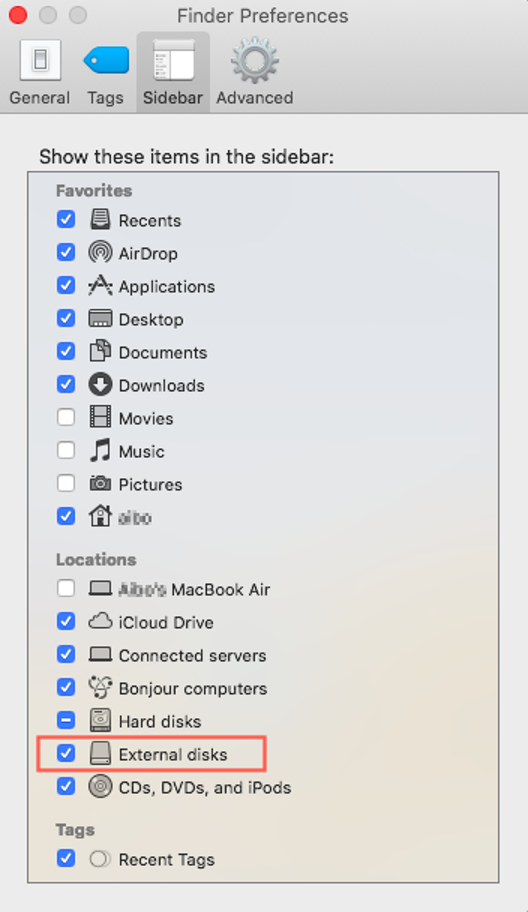Enable the Pictures checkbox

coord(66,483)
